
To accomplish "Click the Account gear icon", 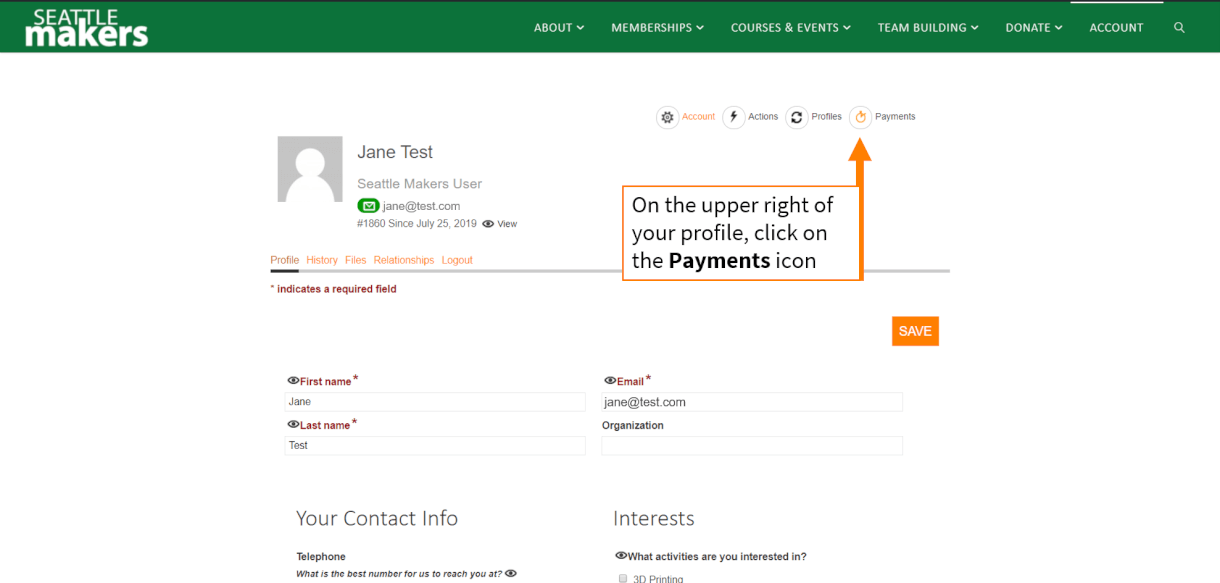I will tap(667, 117).
